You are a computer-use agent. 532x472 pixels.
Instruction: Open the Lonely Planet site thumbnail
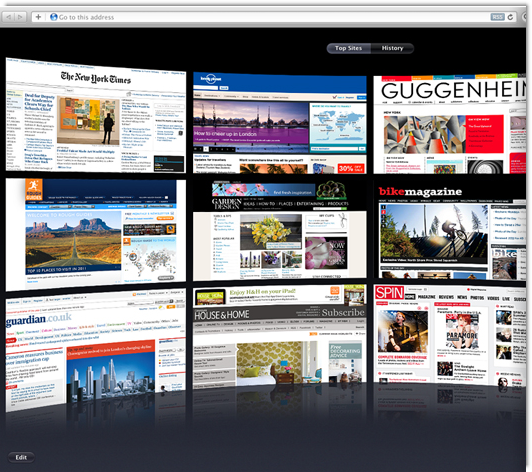point(280,123)
